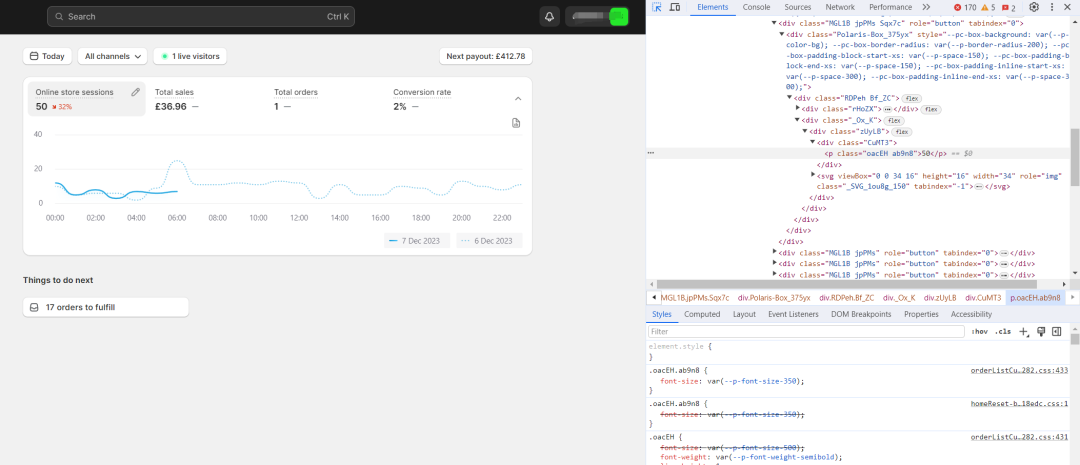The width and height of the screenshot is (1080, 465).
Task: Click the inspect element picker icon
Action: [656, 7]
